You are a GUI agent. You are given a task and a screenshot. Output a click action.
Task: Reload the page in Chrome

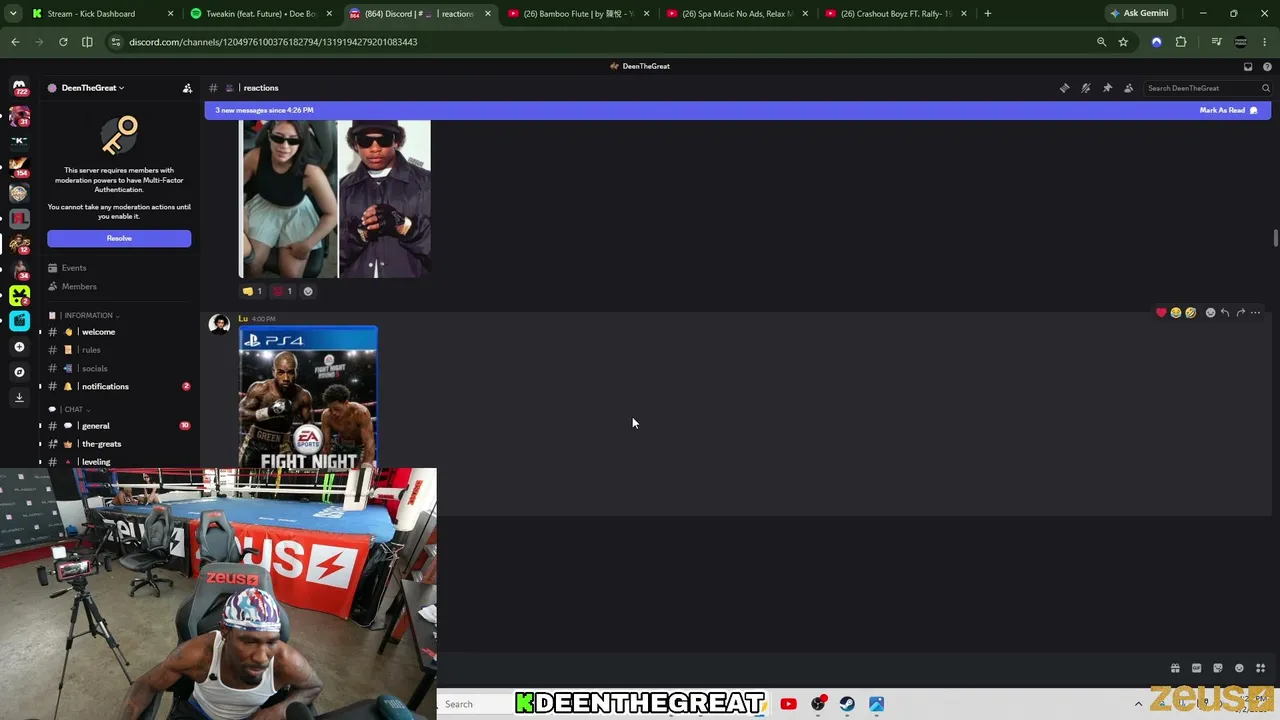tap(63, 42)
